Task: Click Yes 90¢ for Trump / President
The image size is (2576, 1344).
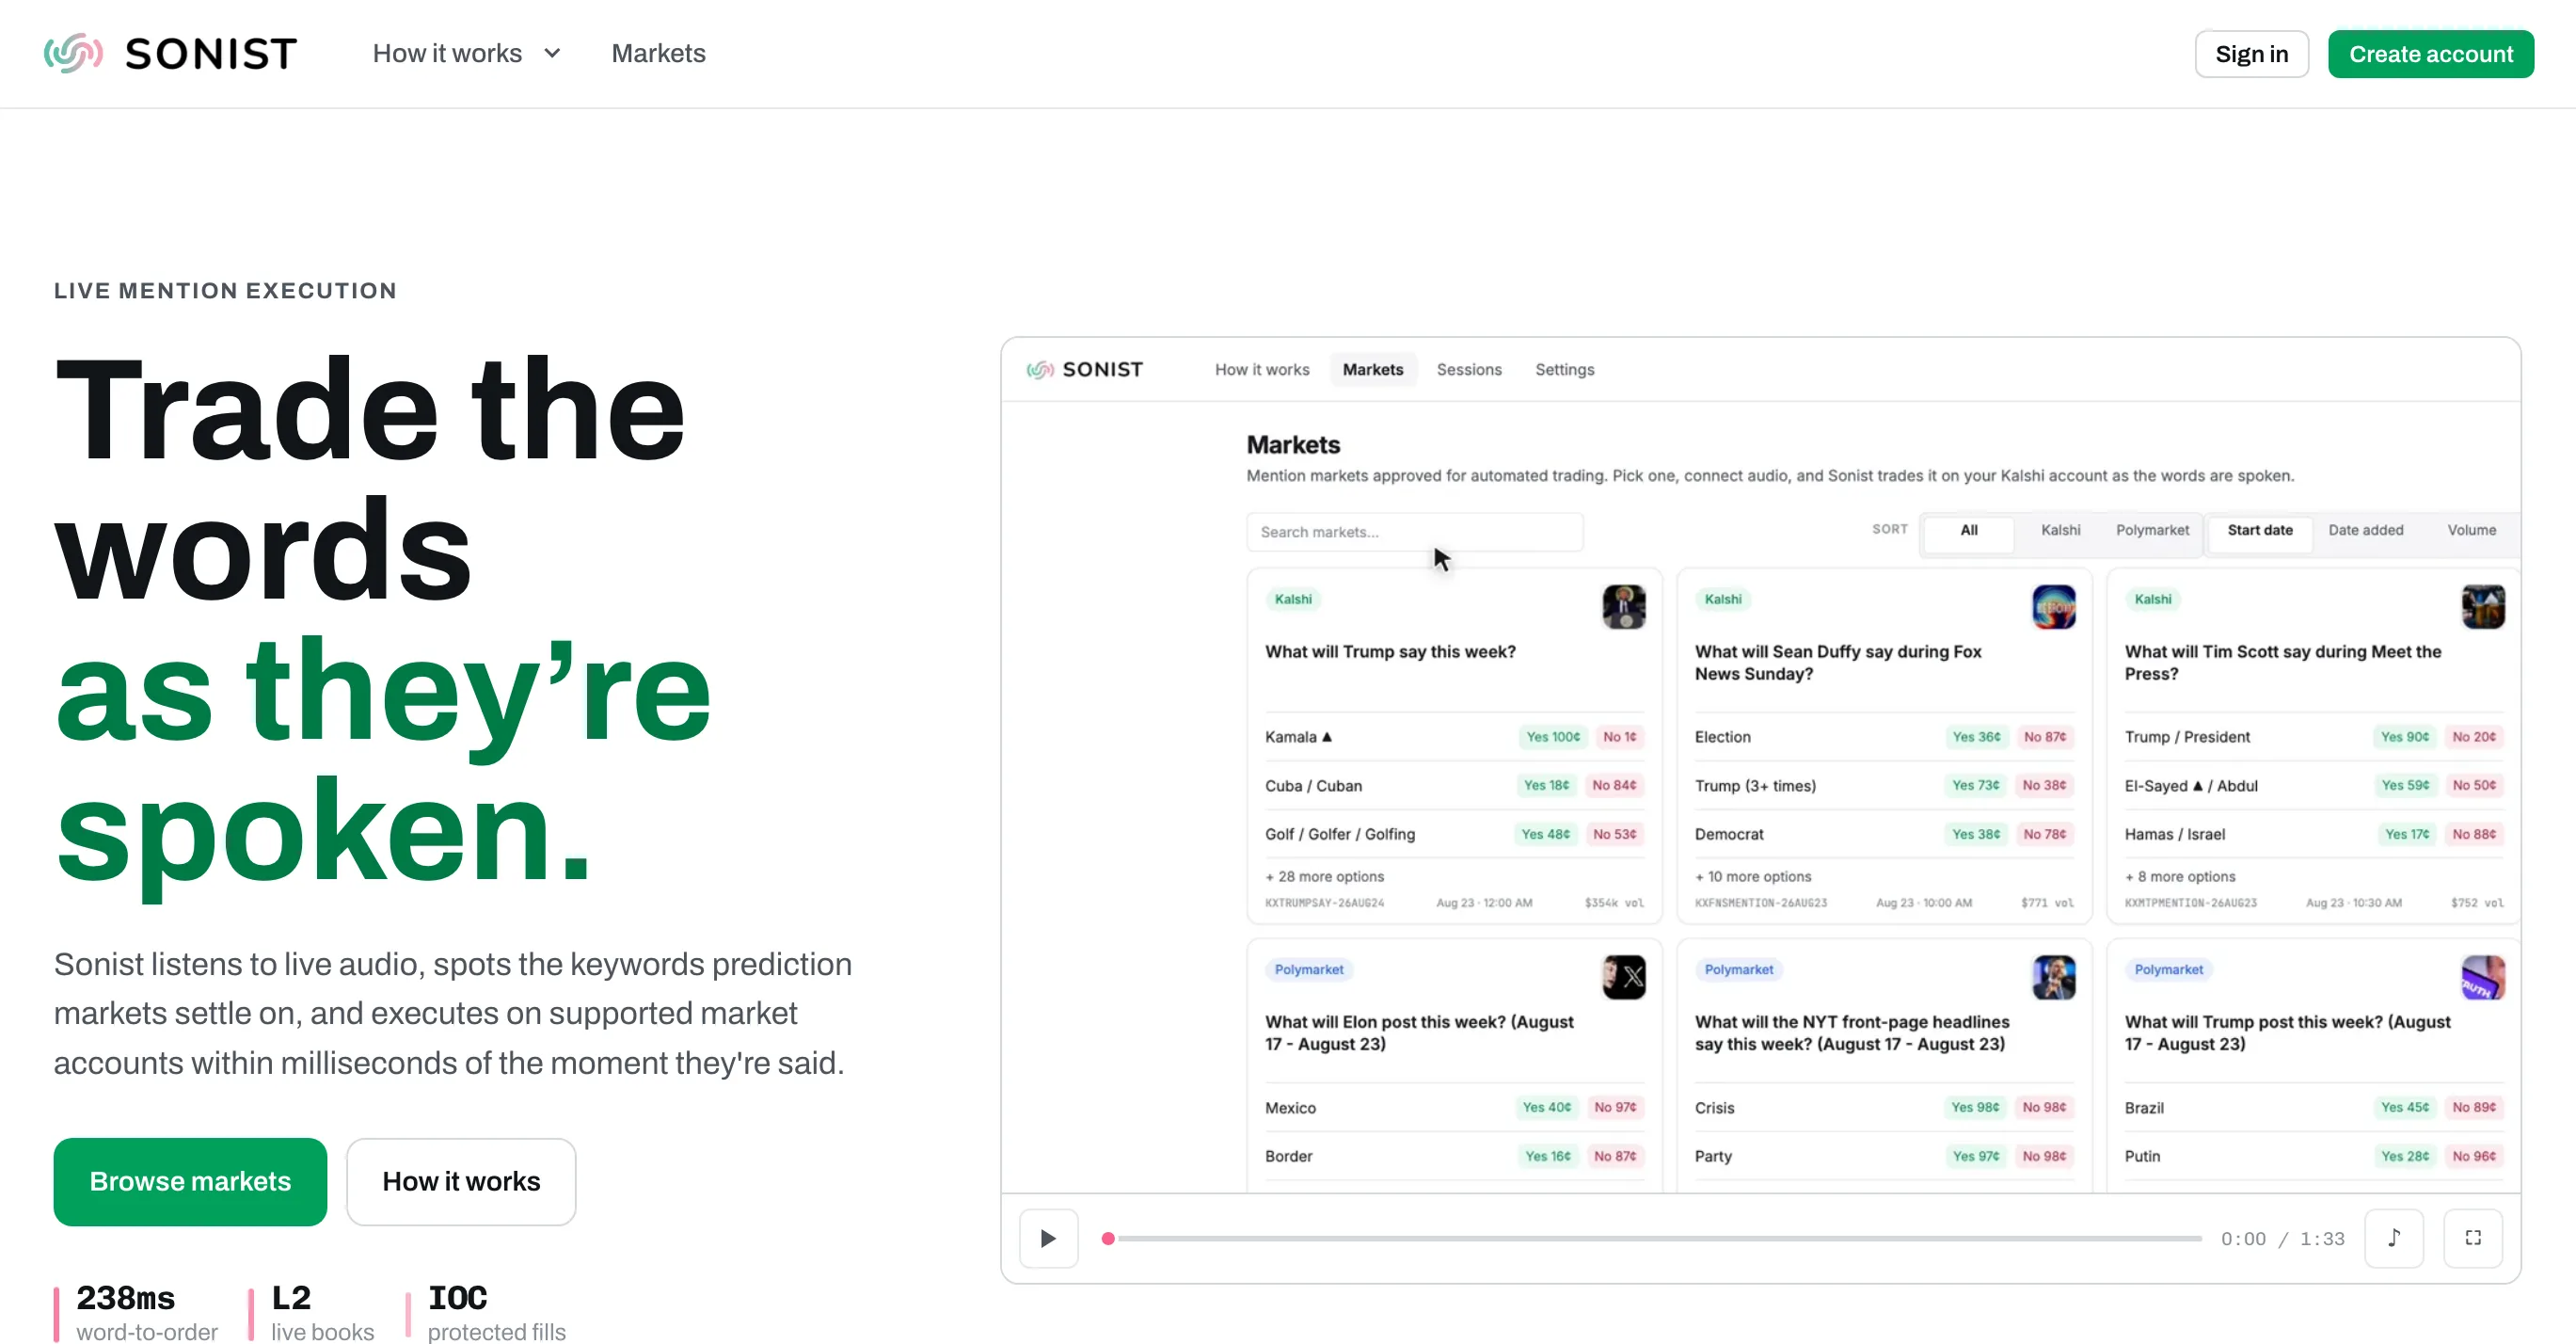Action: tap(2404, 737)
